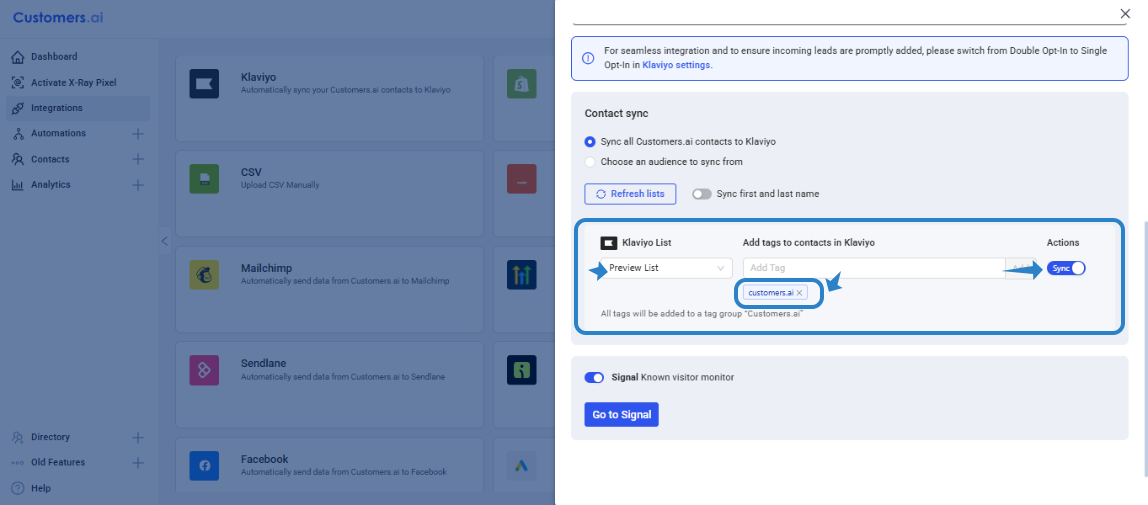This screenshot has width=1148, height=505.
Task: Toggle the Sync switch under Actions
Action: coord(1066,268)
